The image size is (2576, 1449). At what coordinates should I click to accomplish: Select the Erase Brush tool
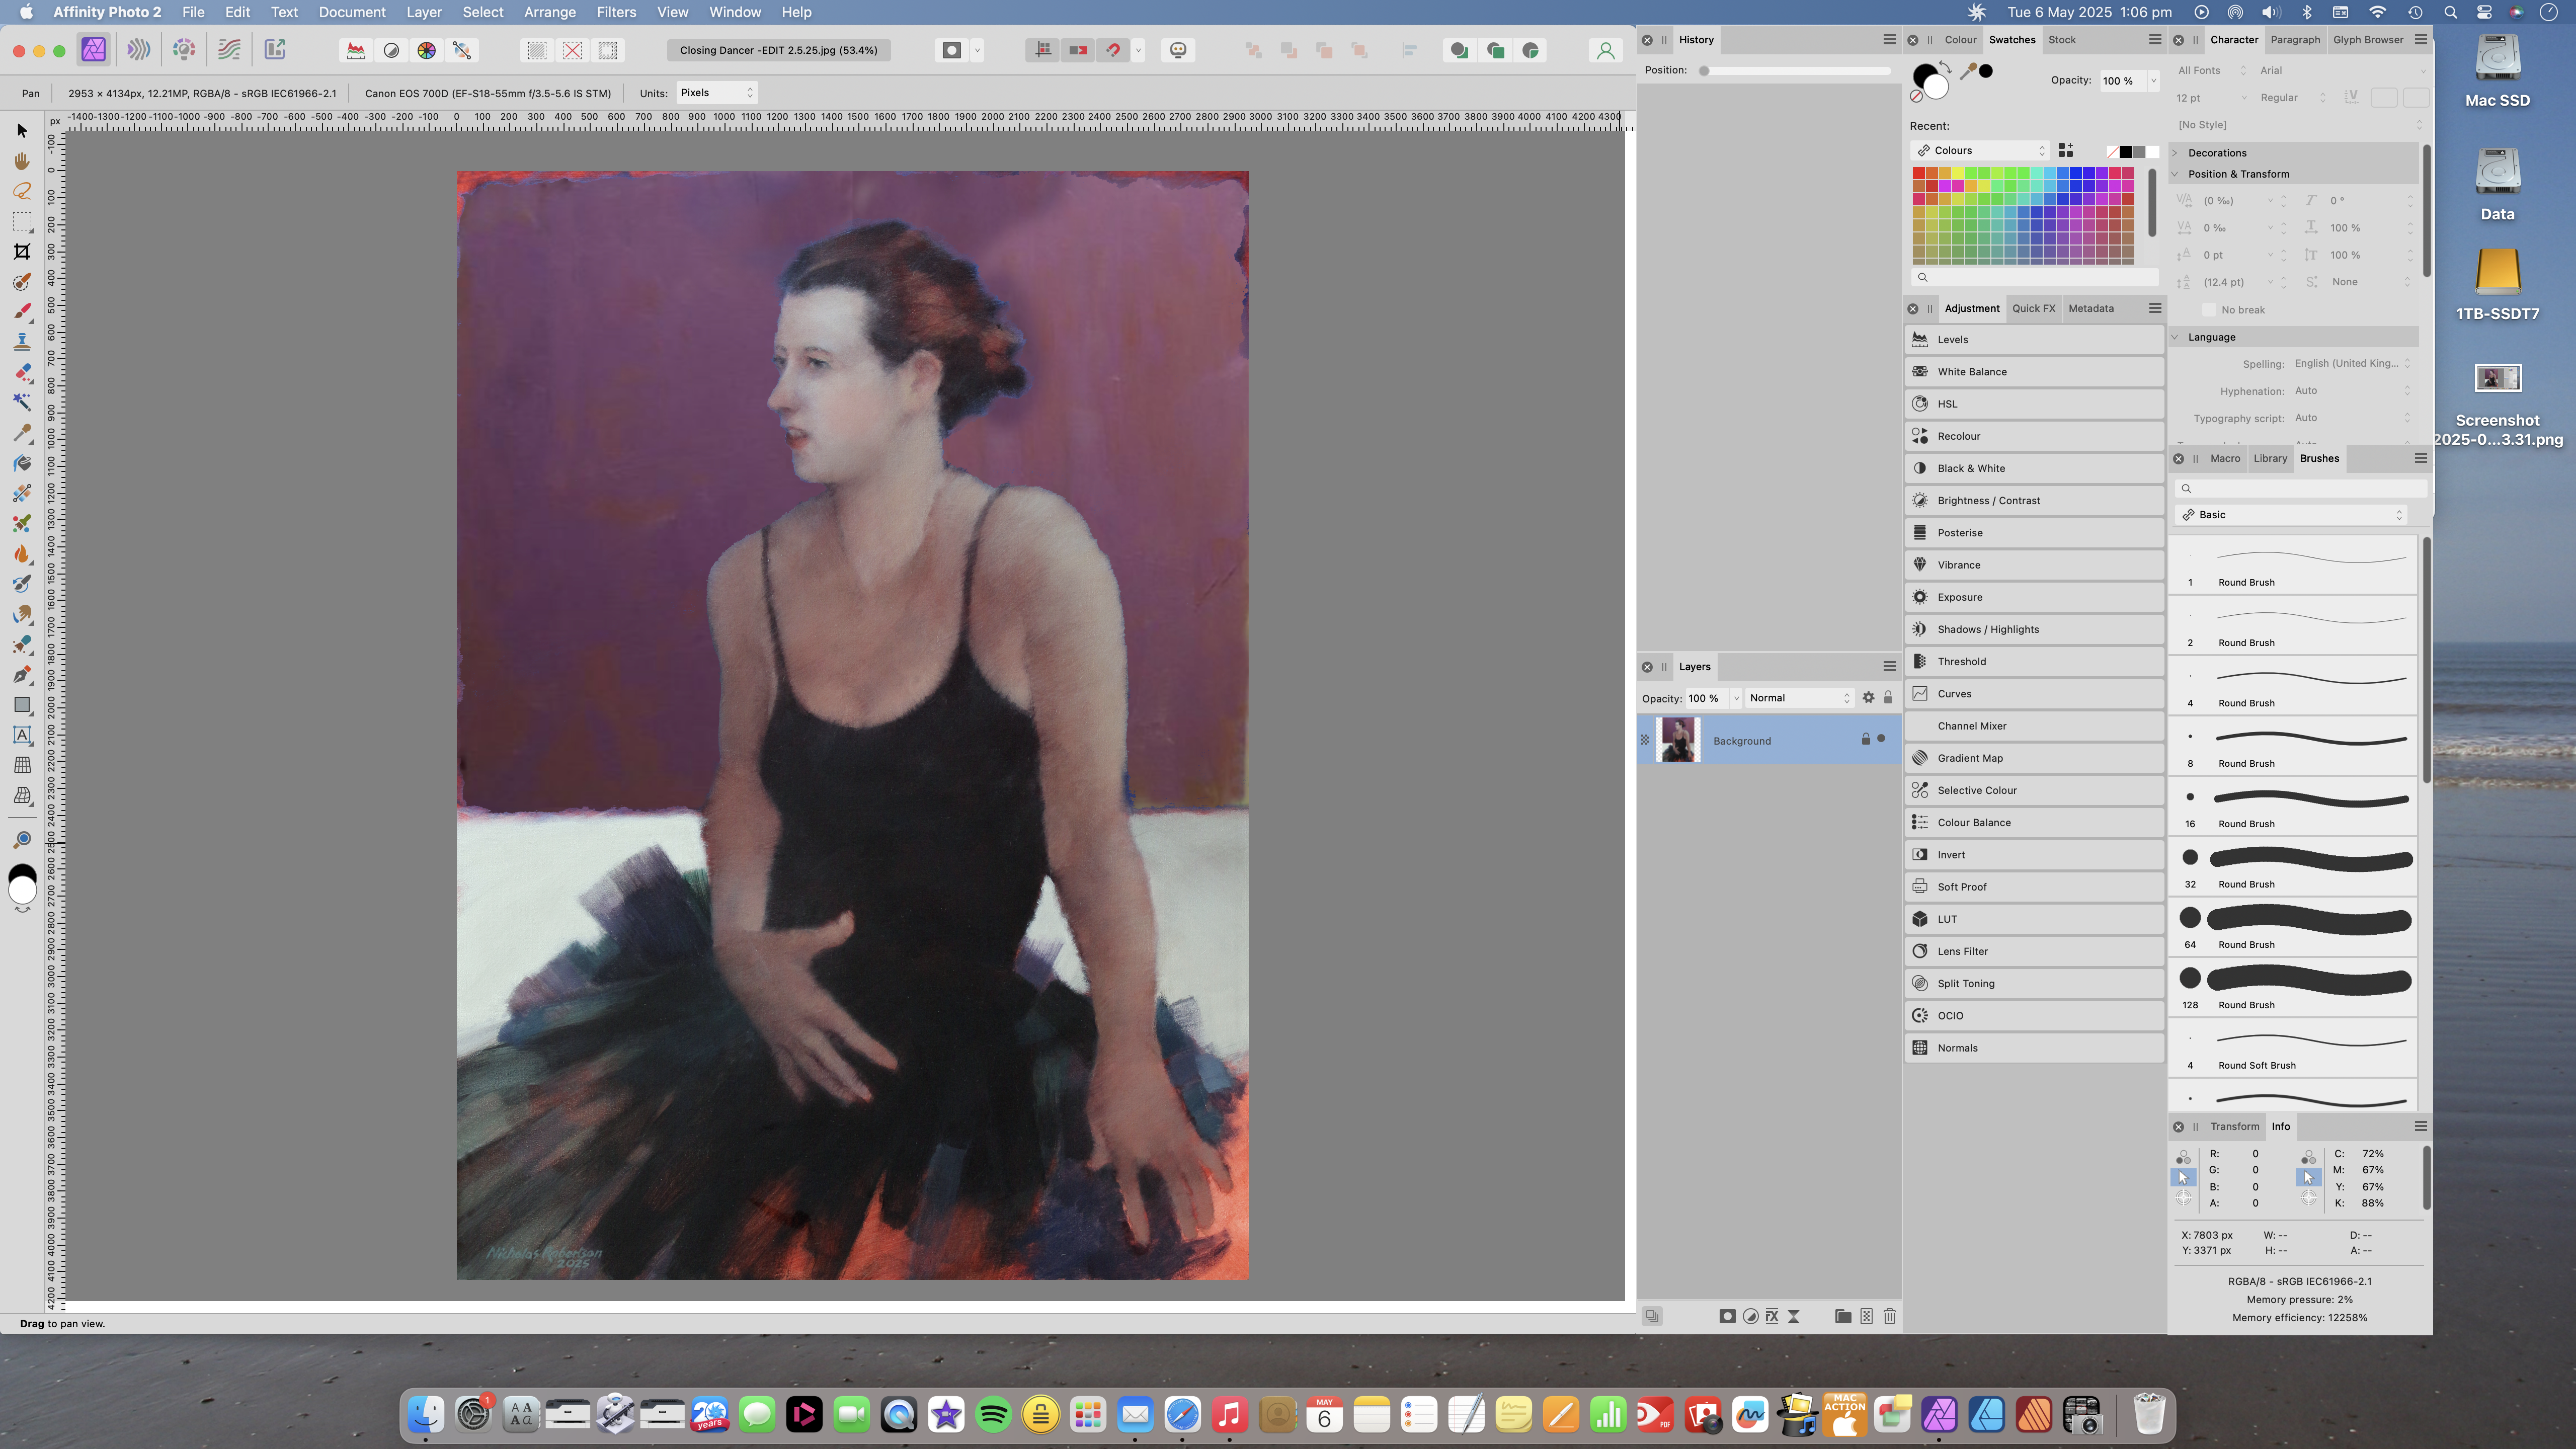22,372
